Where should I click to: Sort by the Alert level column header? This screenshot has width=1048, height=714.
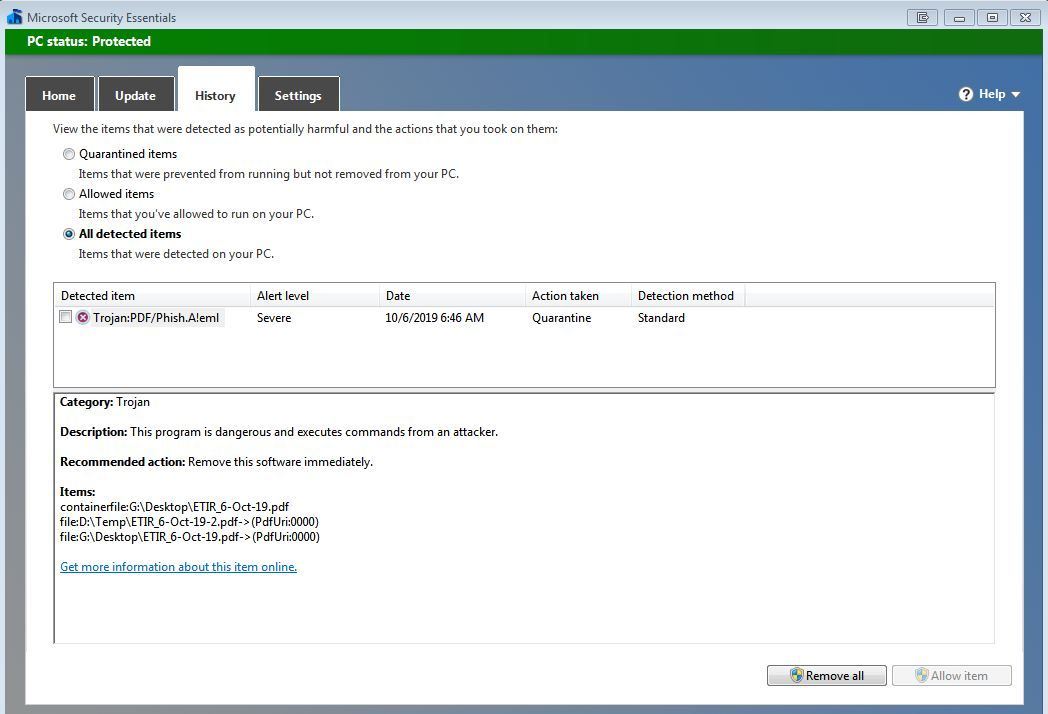(x=314, y=296)
